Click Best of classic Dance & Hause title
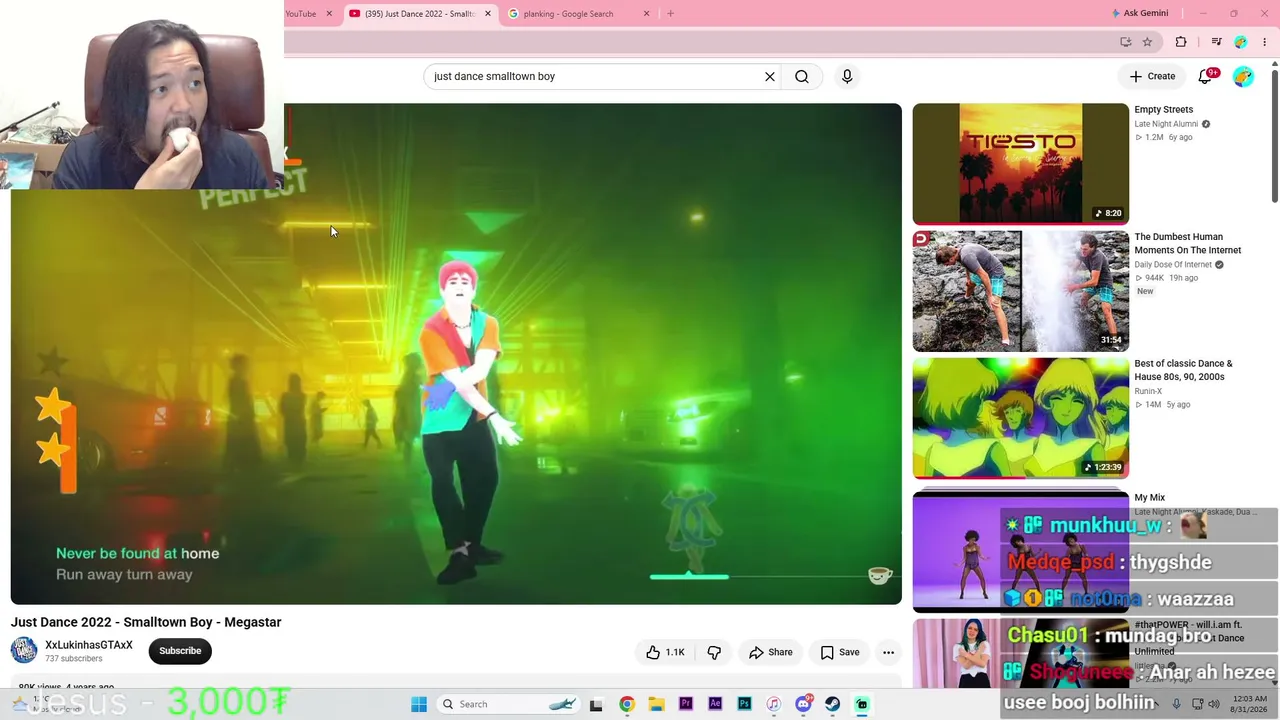 1183,370
